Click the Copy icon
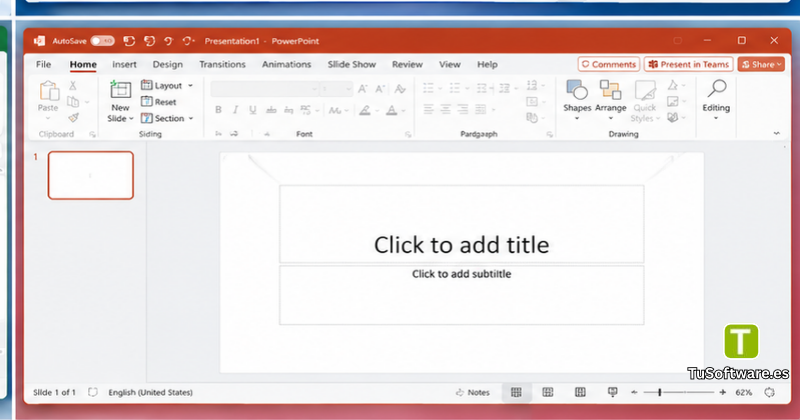The height and width of the screenshot is (420, 800). tap(73, 102)
